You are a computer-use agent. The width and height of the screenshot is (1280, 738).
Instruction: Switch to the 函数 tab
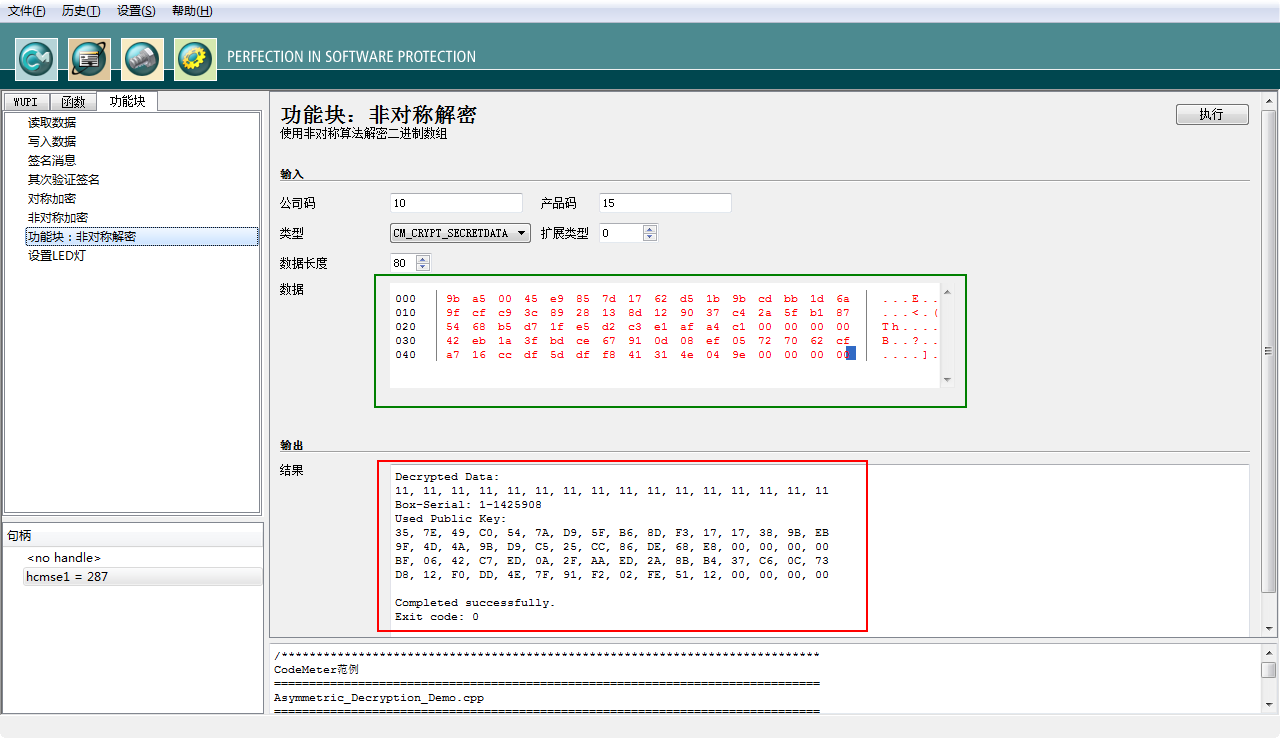coord(74,102)
